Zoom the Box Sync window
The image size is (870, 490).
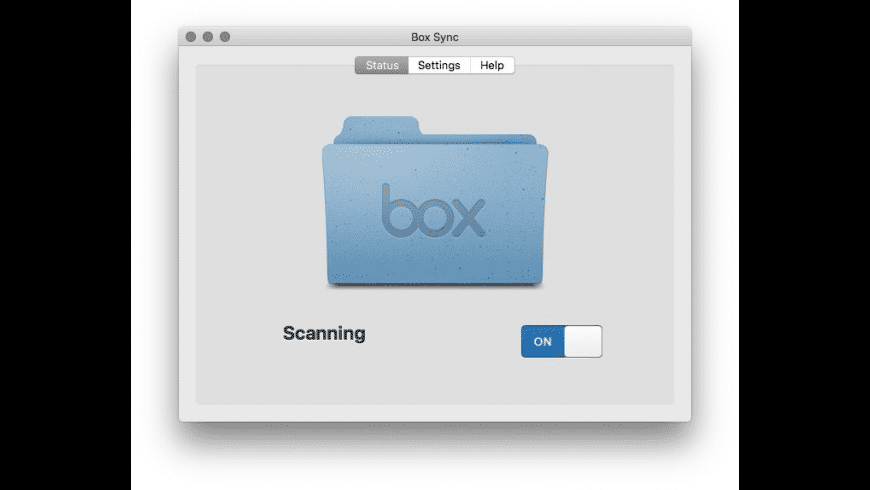225,37
